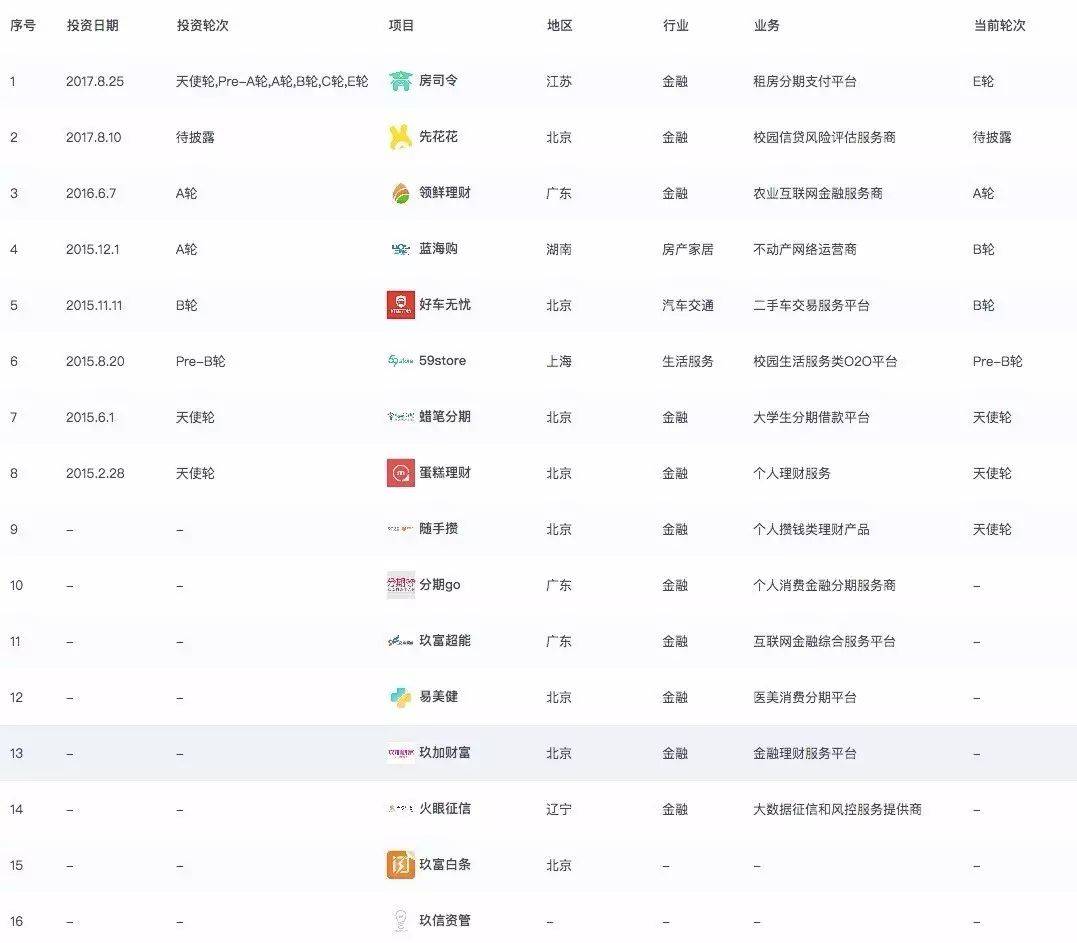Open the 玖富超能 project link
1077x943 pixels.
point(445,641)
